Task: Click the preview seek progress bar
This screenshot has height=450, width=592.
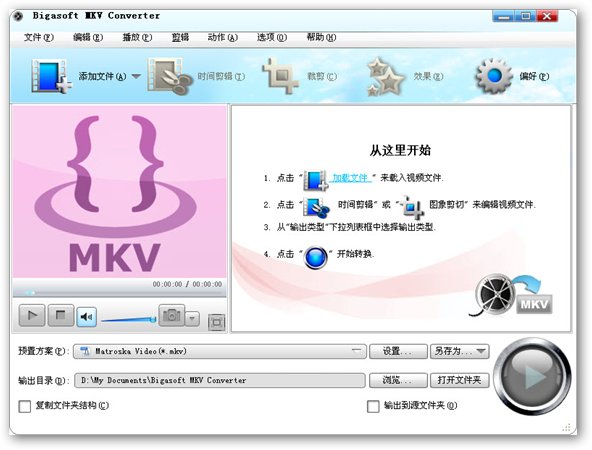Action: pos(119,293)
